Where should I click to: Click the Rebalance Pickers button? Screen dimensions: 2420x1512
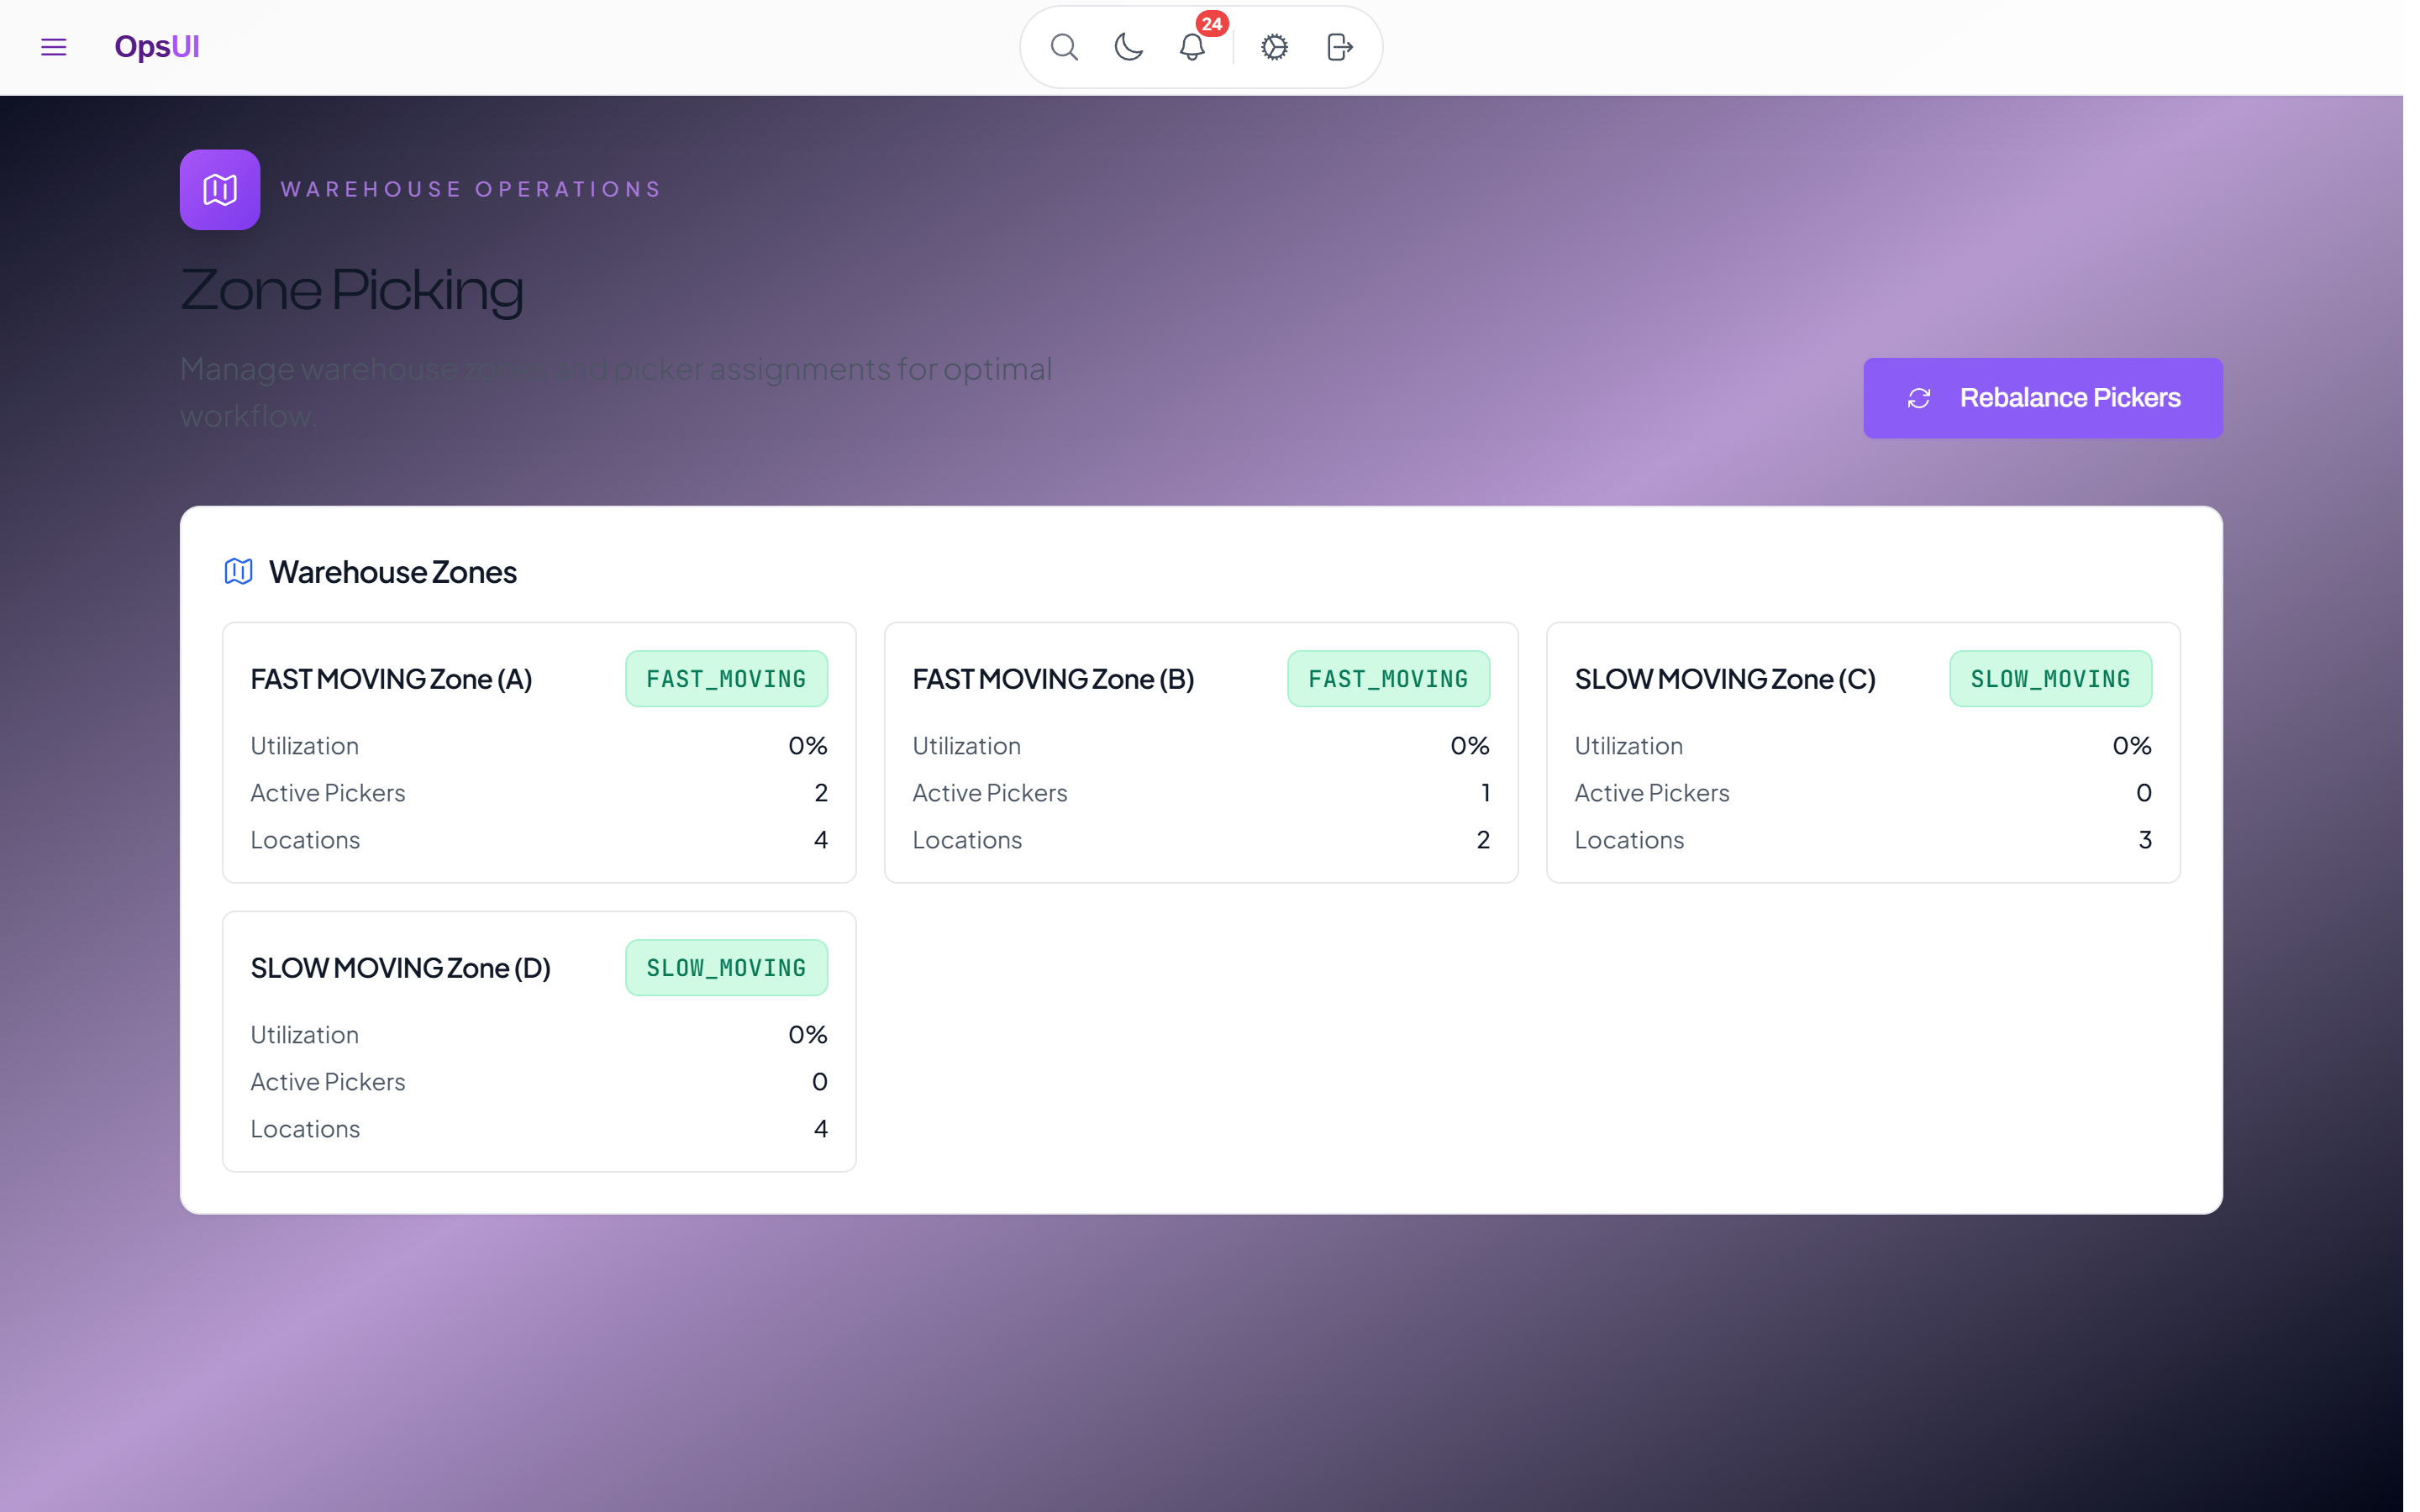[2042, 398]
